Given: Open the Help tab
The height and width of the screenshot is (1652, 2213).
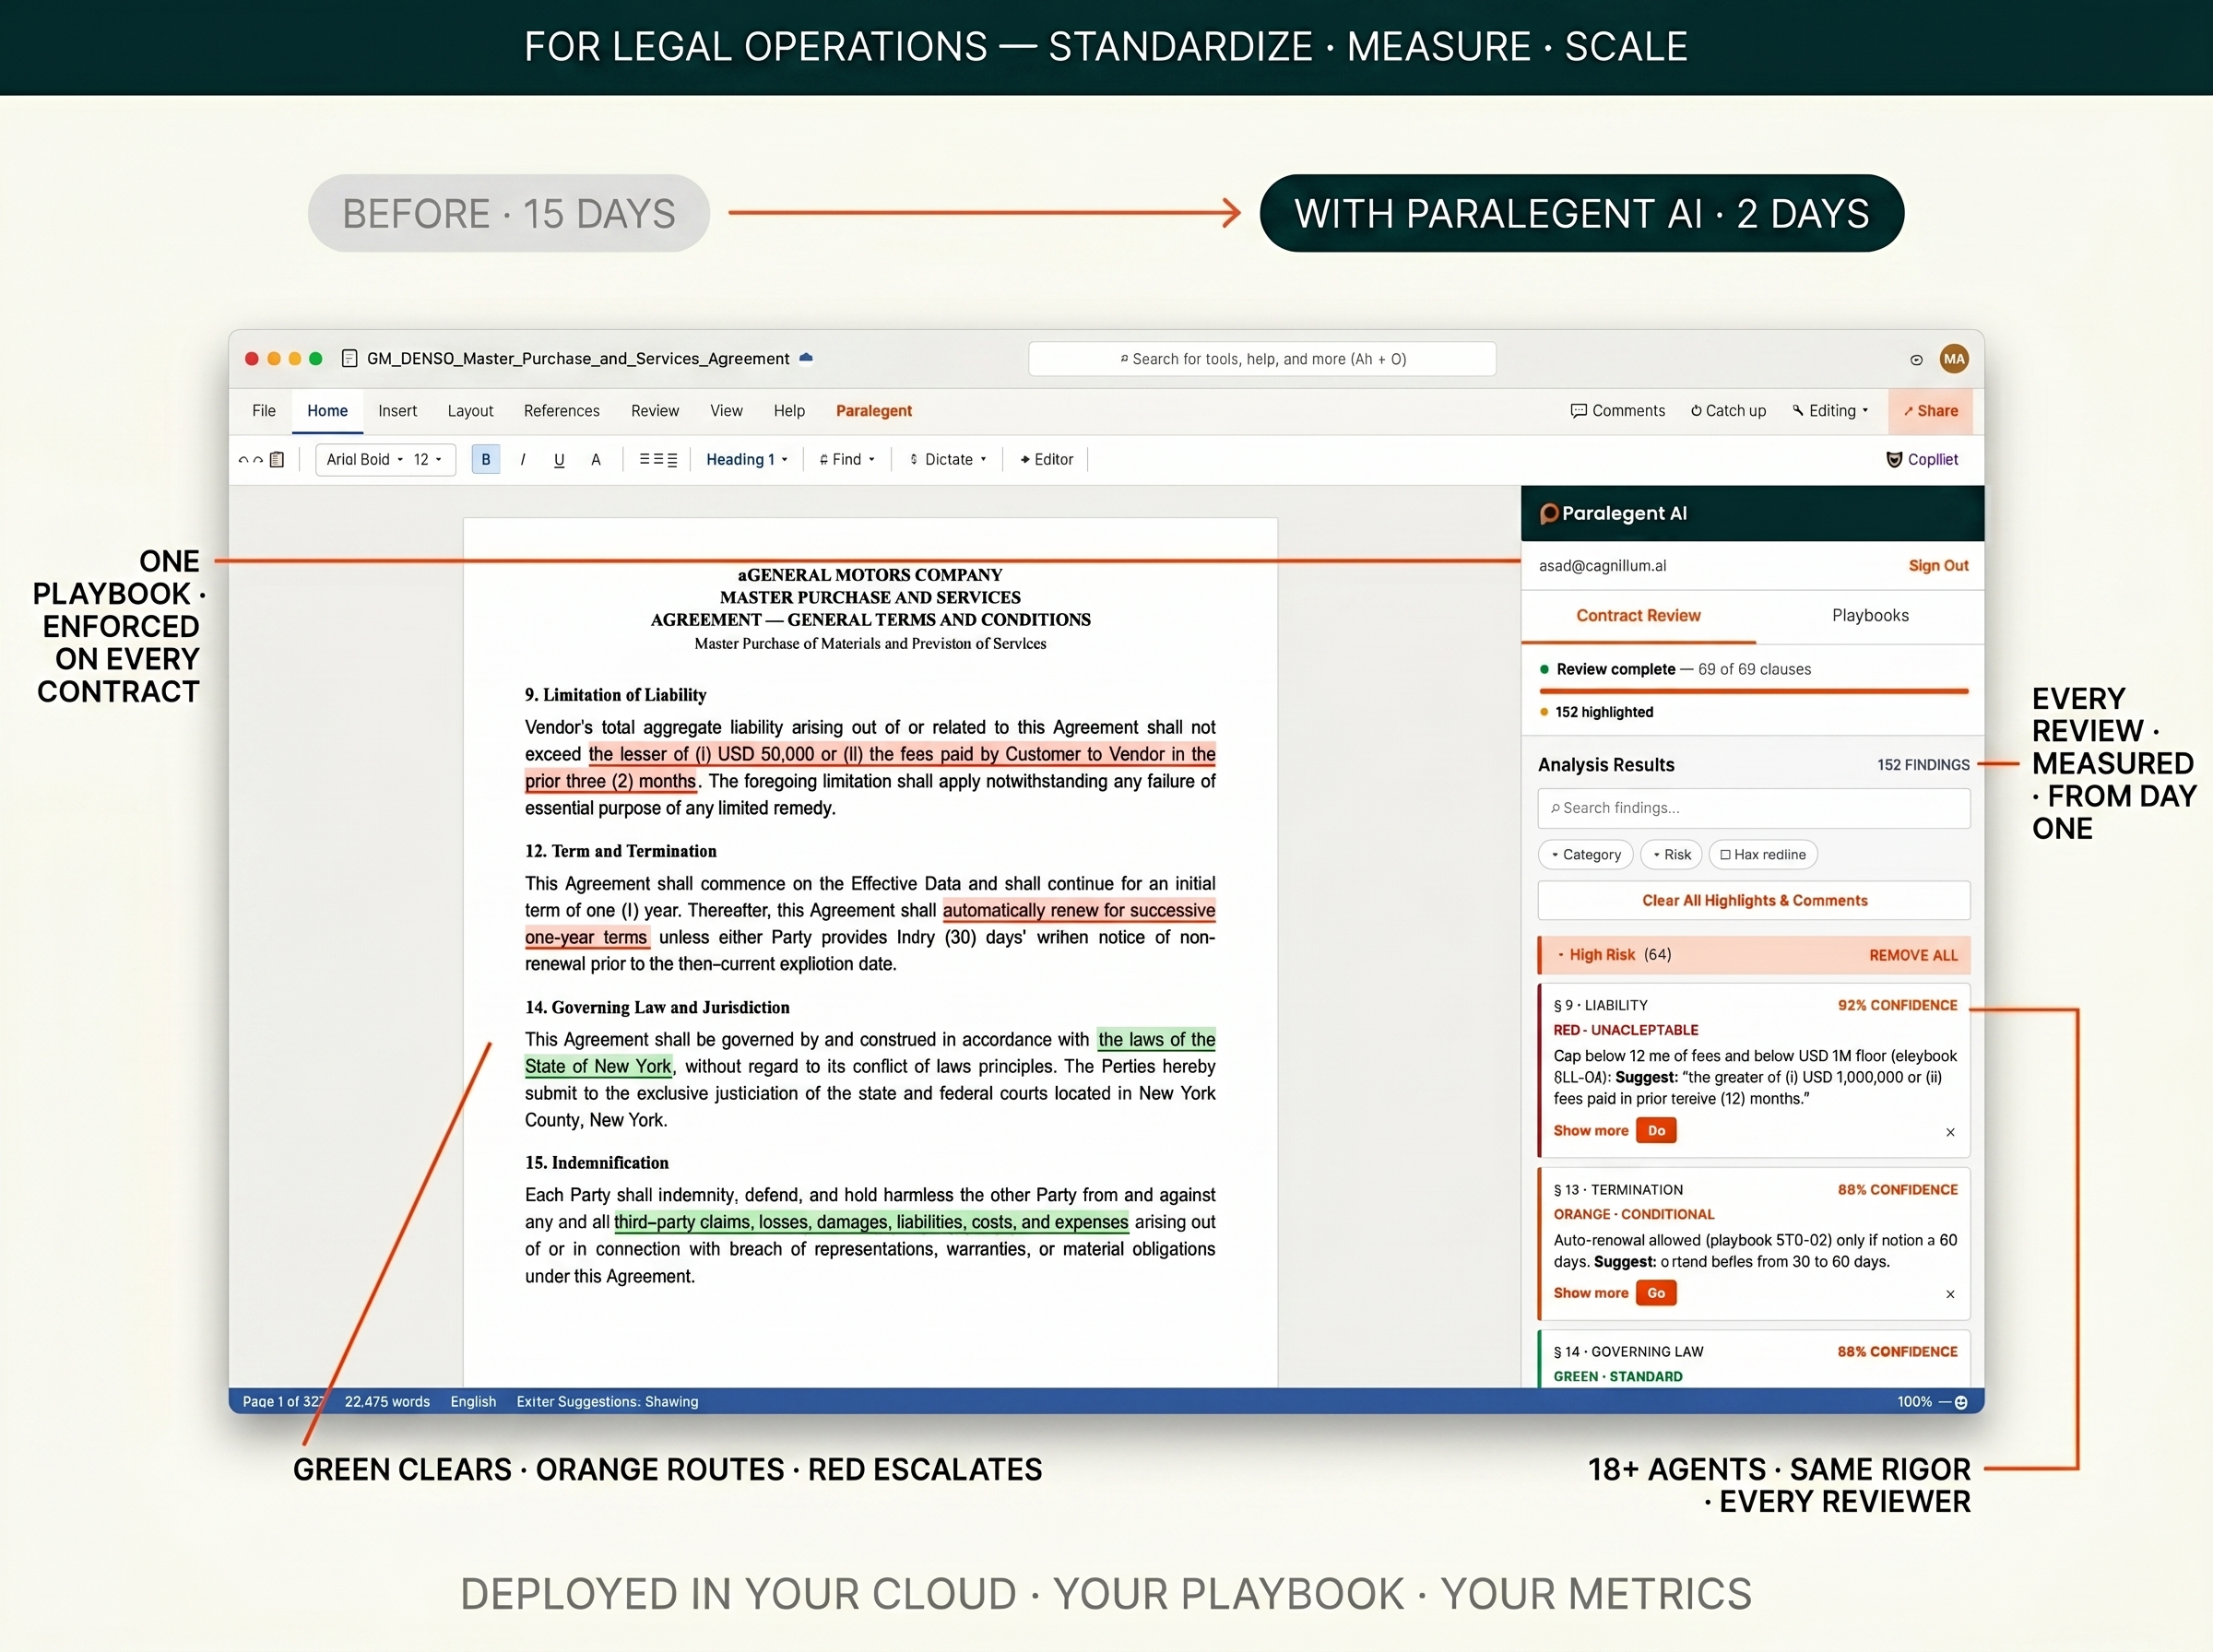Looking at the screenshot, I should [x=789, y=411].
